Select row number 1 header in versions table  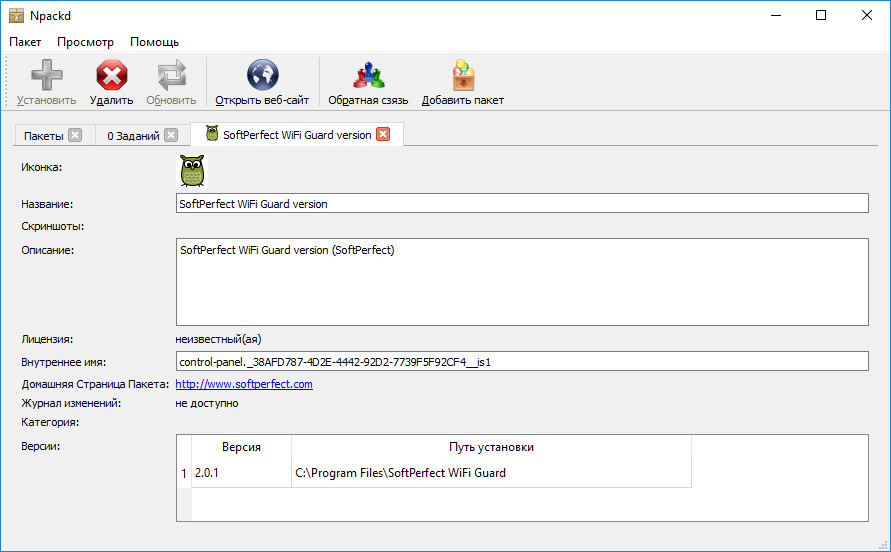[x=184, y=473]
